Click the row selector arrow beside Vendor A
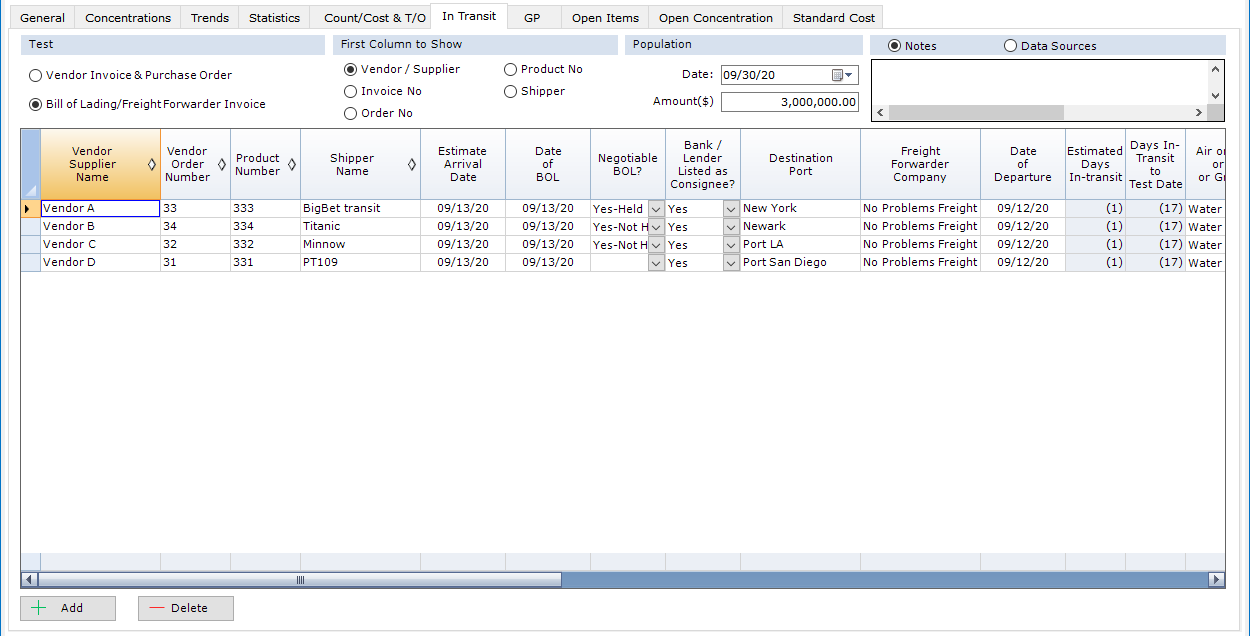The image size is (1250, 636). pyautogui.click(x=29, y=208)
